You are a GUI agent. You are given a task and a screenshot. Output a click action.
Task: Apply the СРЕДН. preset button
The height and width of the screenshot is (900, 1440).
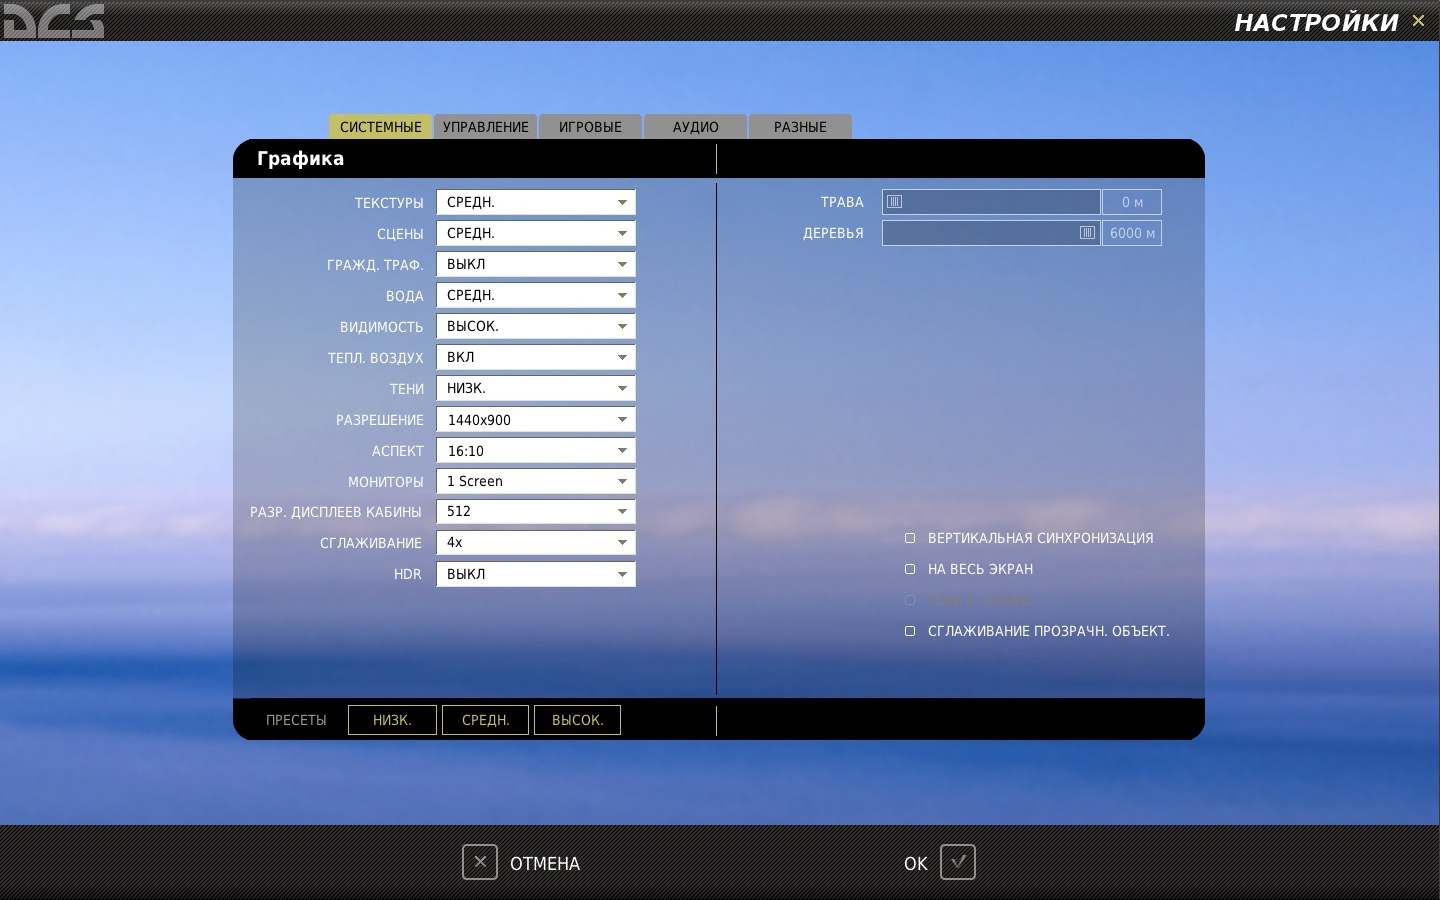pos(485,720)
